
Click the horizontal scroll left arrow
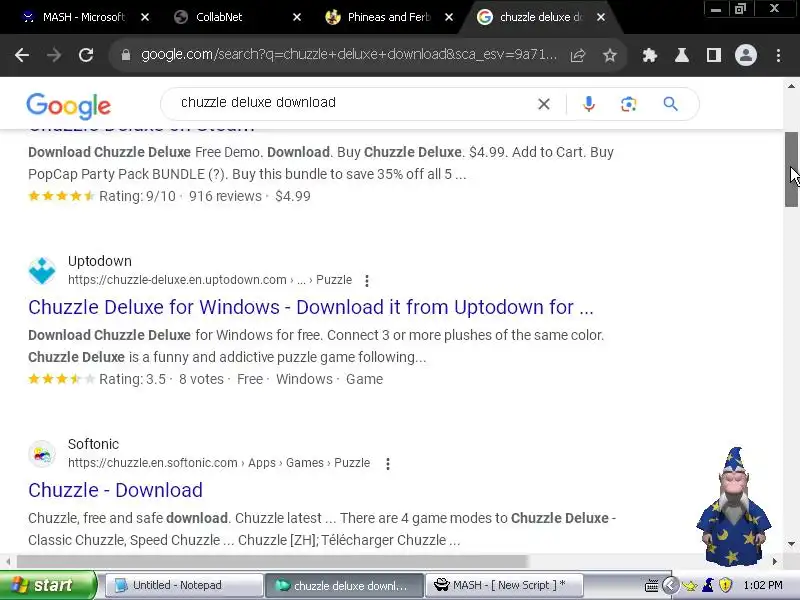coord(8,562)
